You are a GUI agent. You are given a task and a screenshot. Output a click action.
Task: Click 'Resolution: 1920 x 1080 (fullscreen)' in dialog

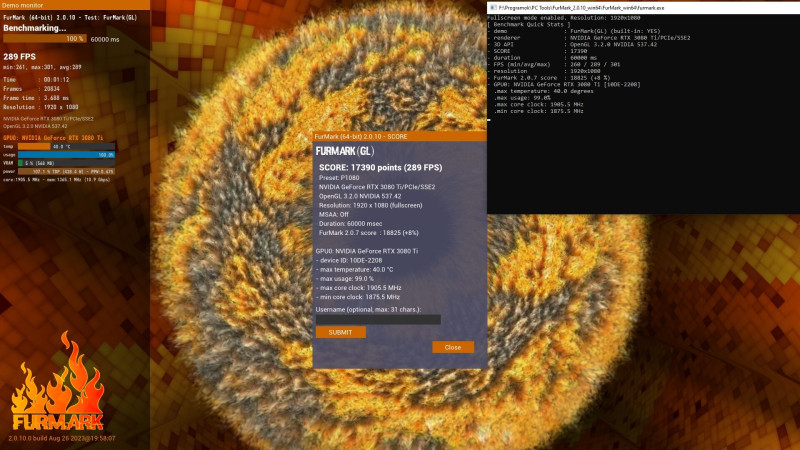tap(370, 205)
